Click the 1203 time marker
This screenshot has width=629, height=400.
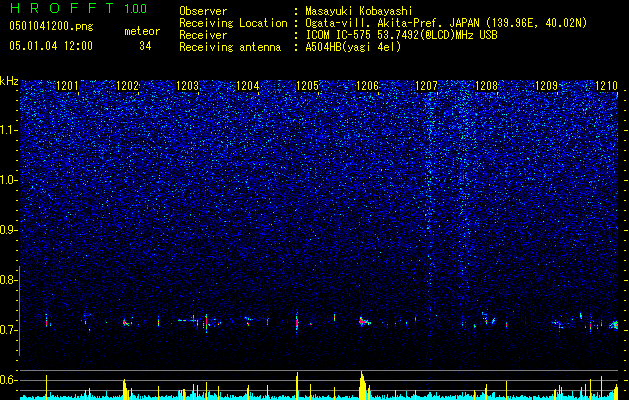[188, 86]
